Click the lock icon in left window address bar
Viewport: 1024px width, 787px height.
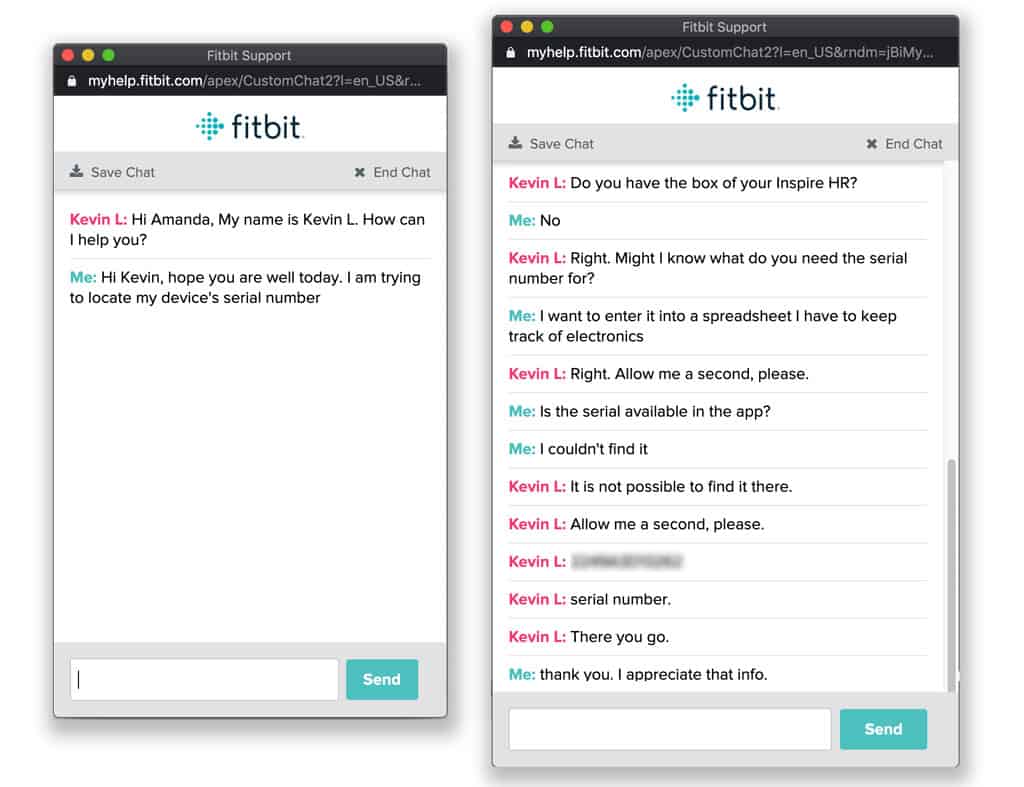click(72, 81)
